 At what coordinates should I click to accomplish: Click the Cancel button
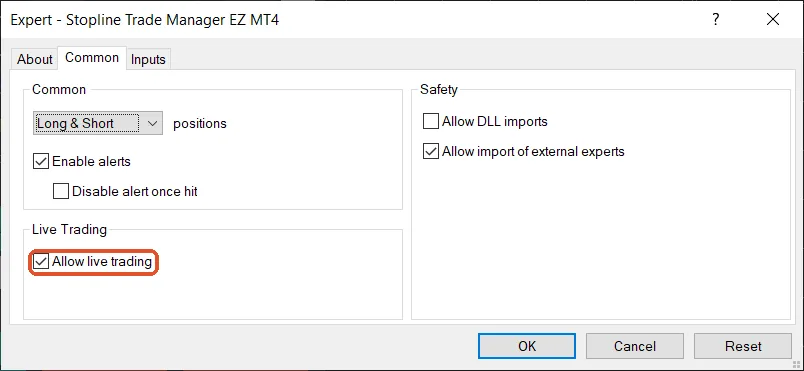coord(635,346)
